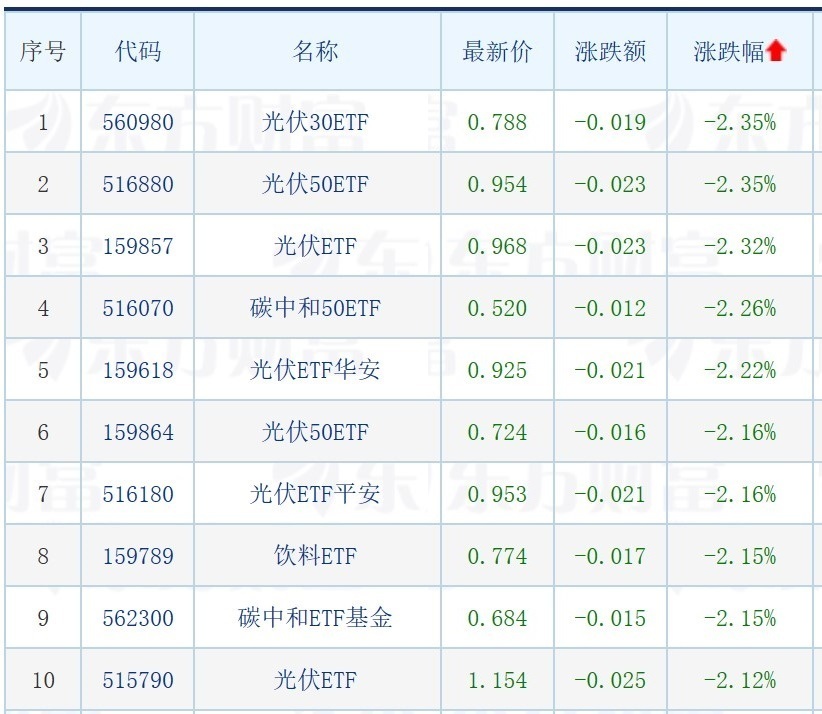Sort by 最新价 column header

pyautogui.click(x=497, y=51)
